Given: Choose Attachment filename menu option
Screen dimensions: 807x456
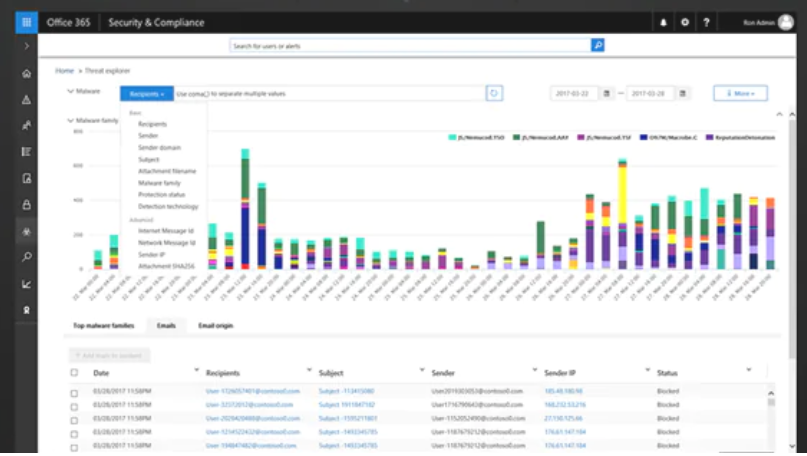Looking at the screenshot, I should pyautogui.click(x=167, y=171).
